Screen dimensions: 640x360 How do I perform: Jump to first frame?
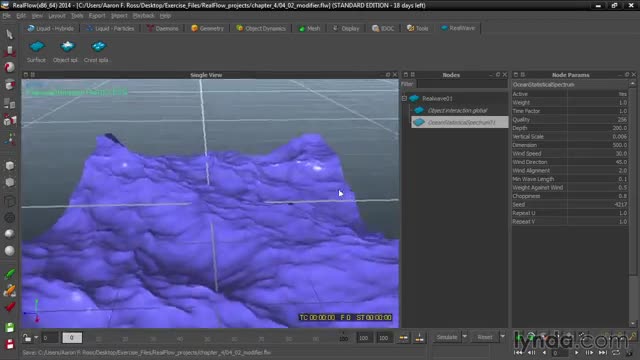tap(518, 352)
